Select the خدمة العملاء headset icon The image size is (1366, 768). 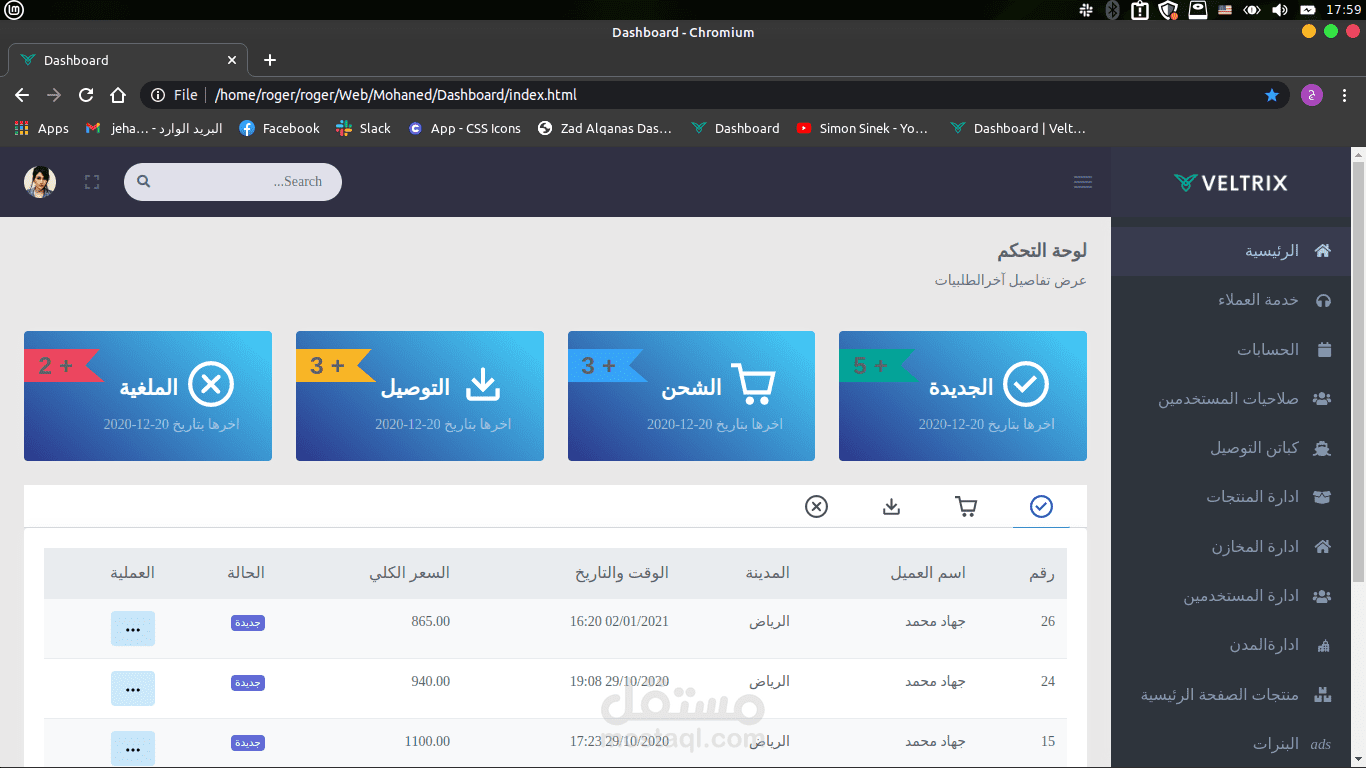click(1322, 300)
